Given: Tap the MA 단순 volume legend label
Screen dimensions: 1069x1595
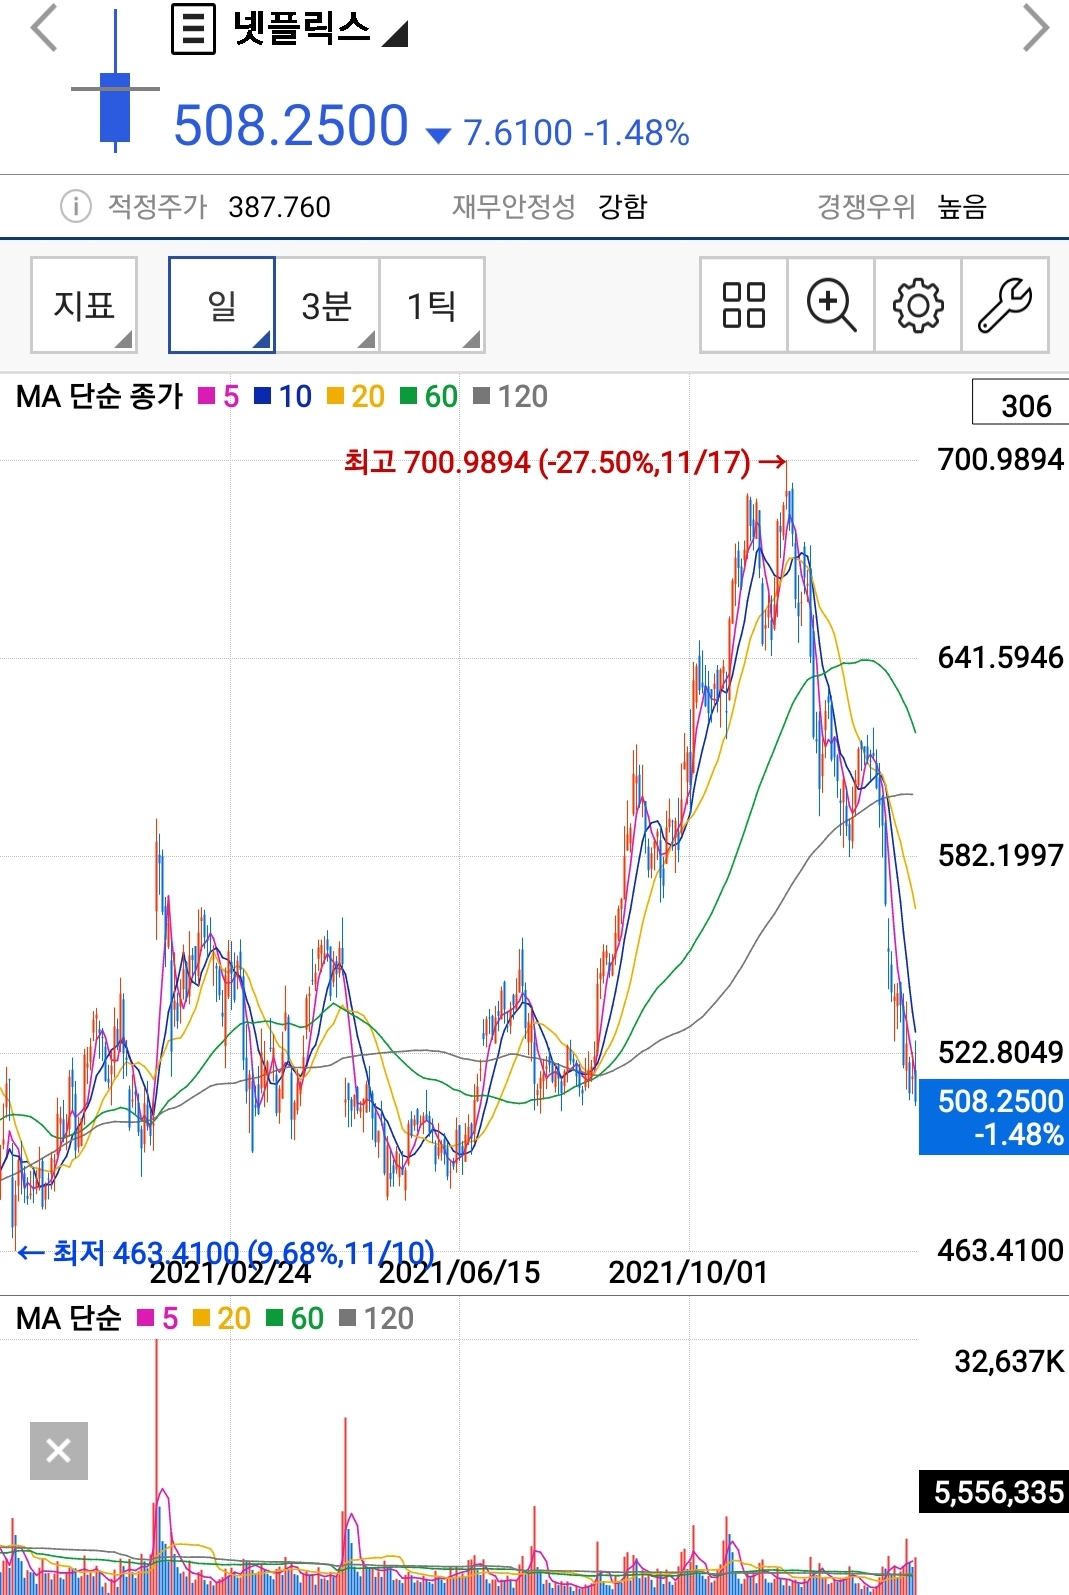Looking at the screenshot, I should 69,1319.
